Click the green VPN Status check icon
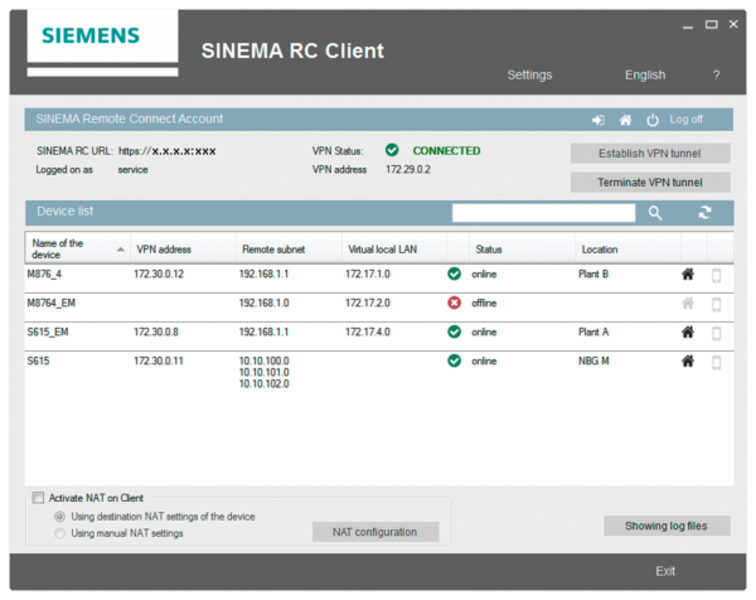Screen dimensions: 756x600 392,150
